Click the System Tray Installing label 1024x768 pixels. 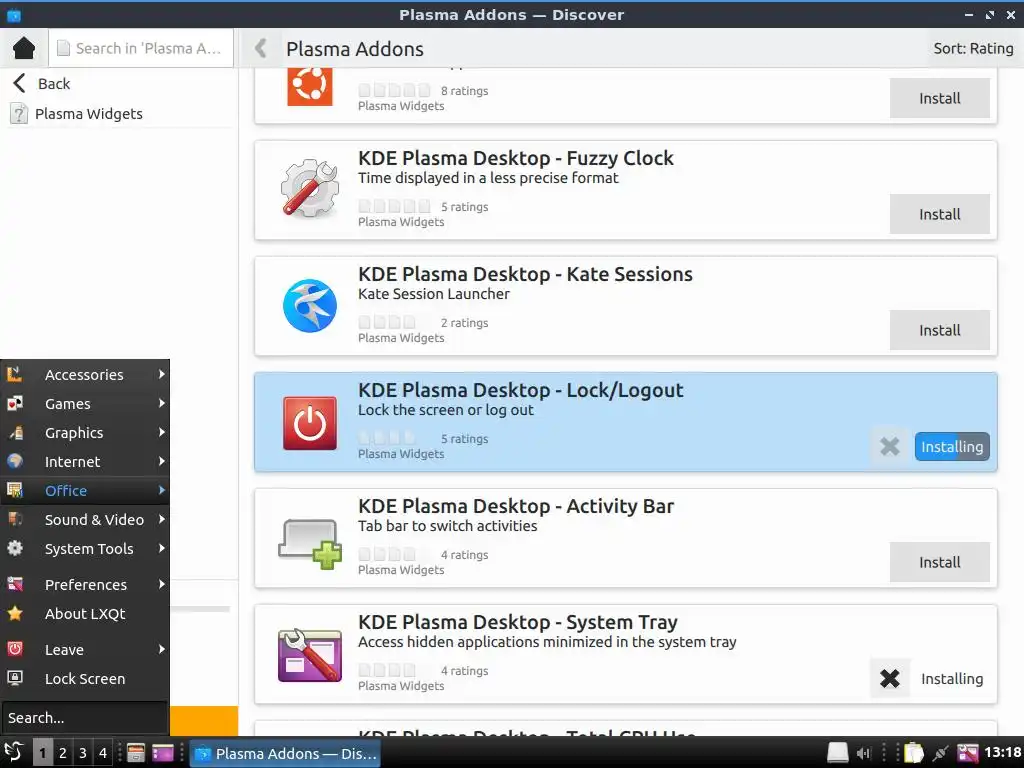tap(952, 679)
